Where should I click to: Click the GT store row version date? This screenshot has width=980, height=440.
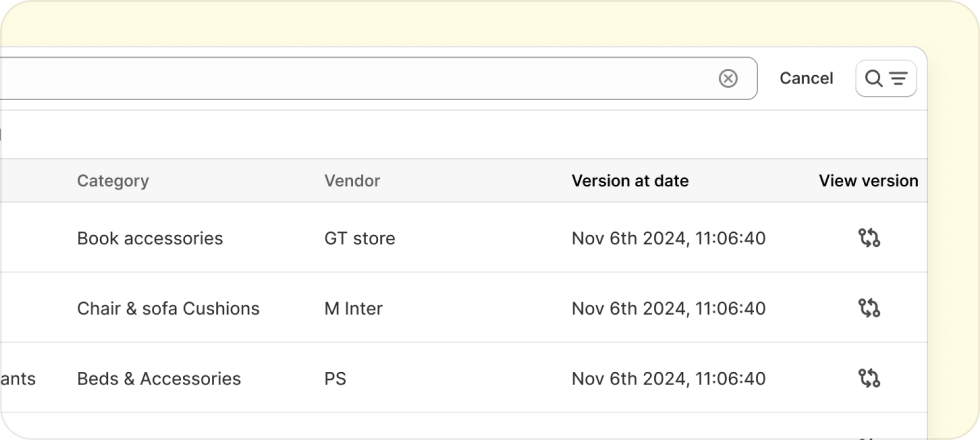(x=668, y=238)
